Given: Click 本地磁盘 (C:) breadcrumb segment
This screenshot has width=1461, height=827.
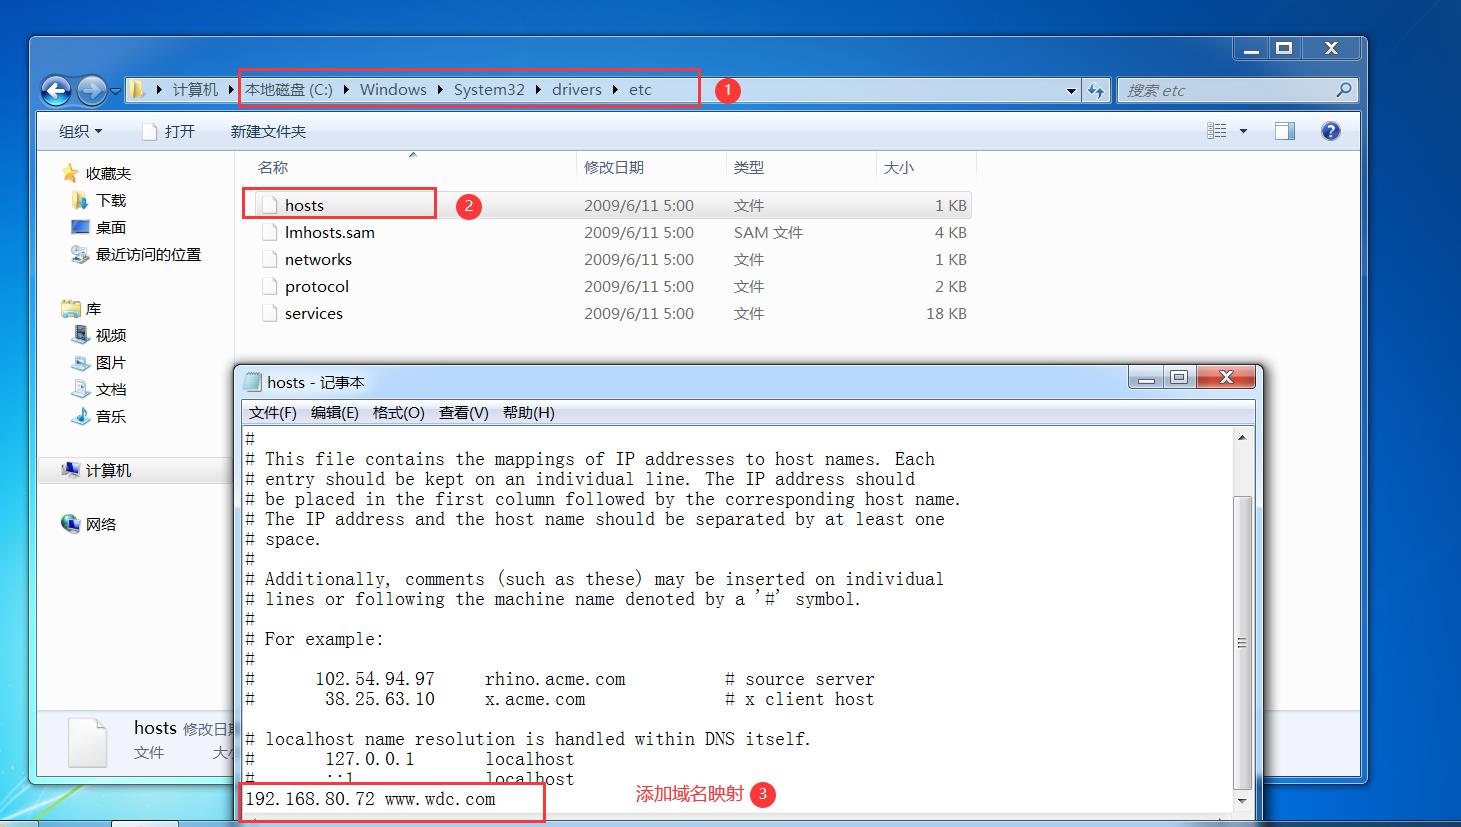Looking at the screenshot, I should [x=289, y=90].
